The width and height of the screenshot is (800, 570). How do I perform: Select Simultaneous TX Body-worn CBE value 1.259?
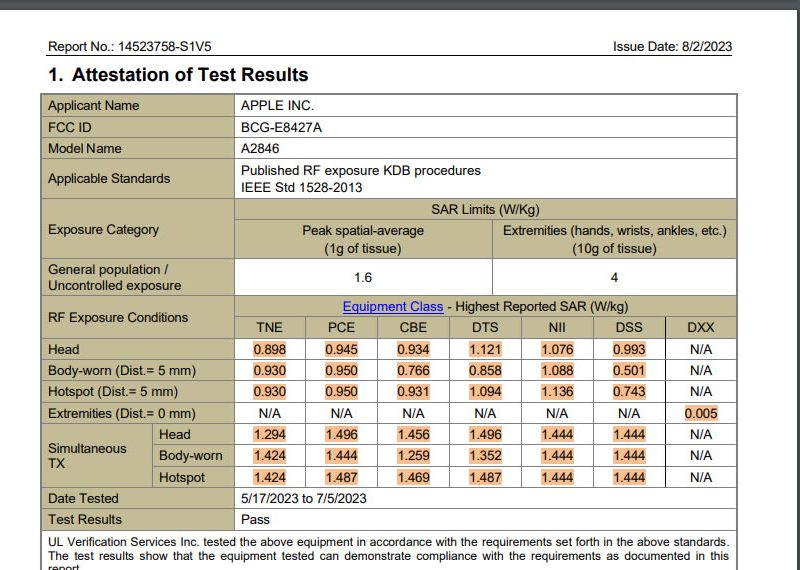414,456
